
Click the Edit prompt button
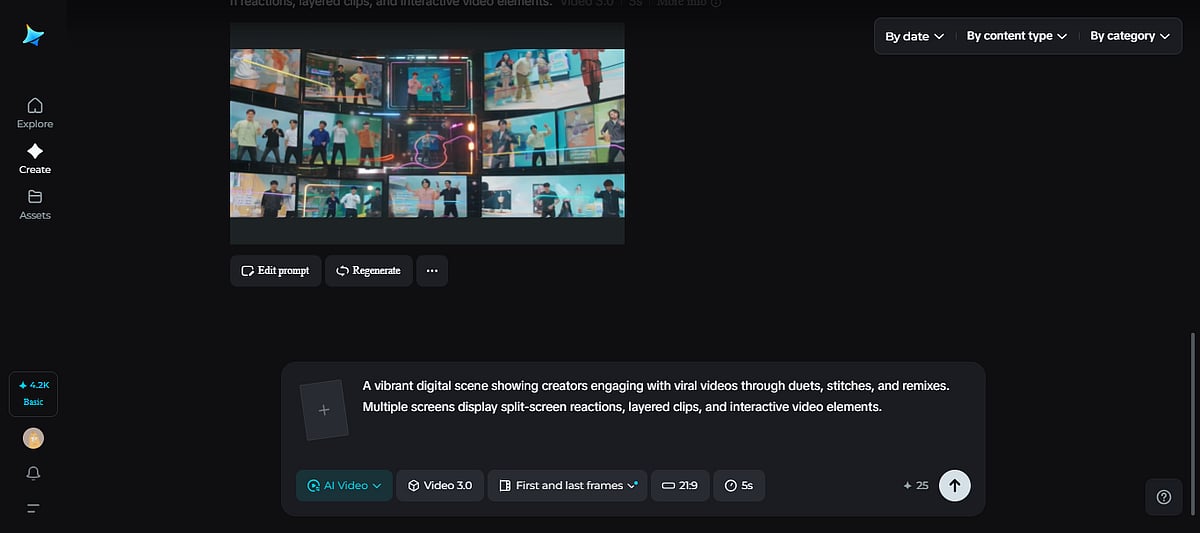tap(275, 271)
